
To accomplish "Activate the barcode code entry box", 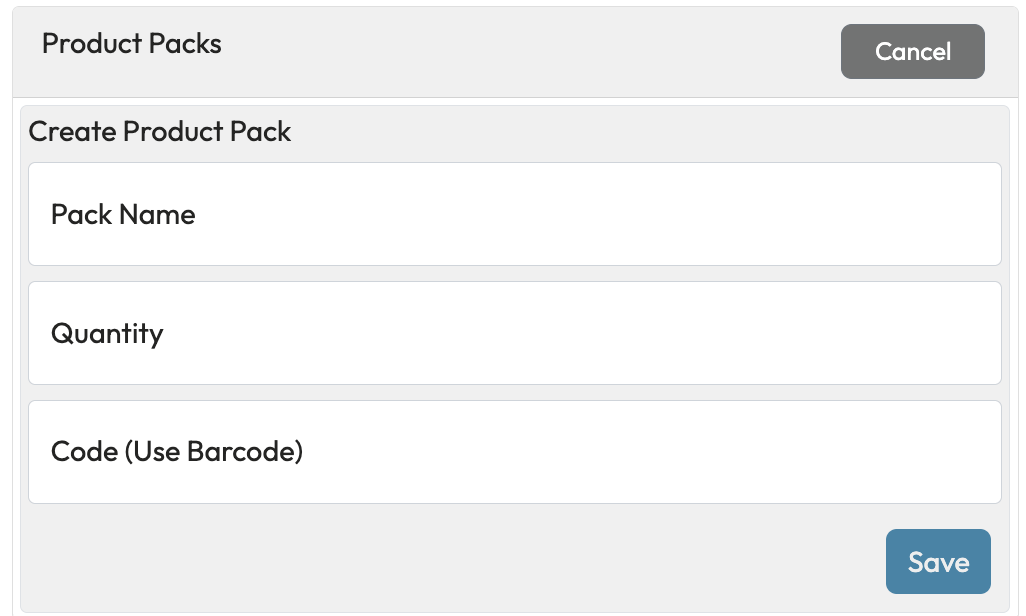I will point(514,452).
